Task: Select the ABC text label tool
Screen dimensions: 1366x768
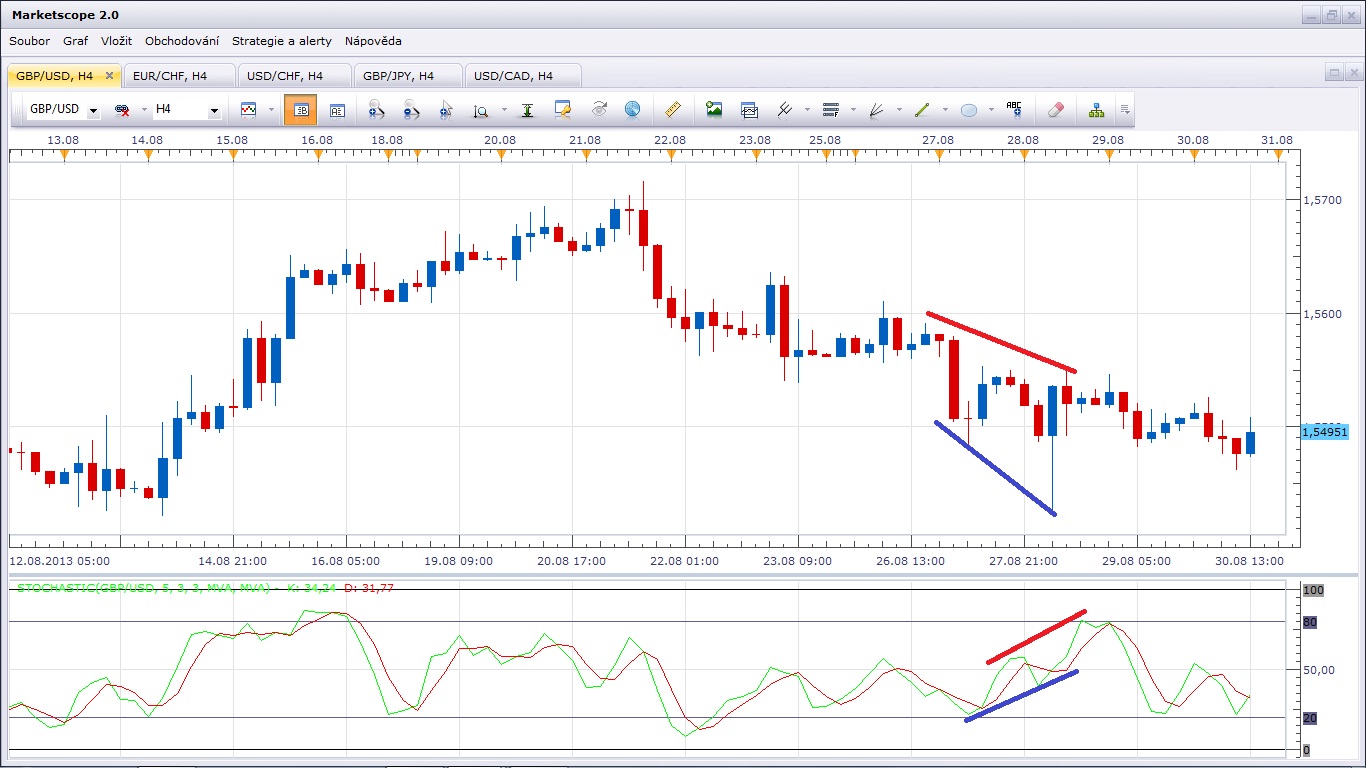Action: pos(1014,110)
